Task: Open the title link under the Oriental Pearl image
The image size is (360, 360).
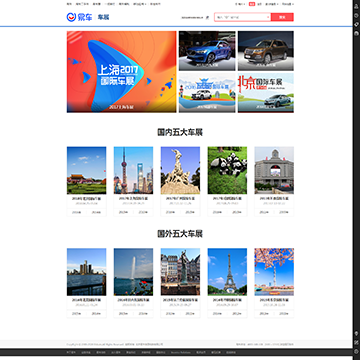Action: point(133,198)
